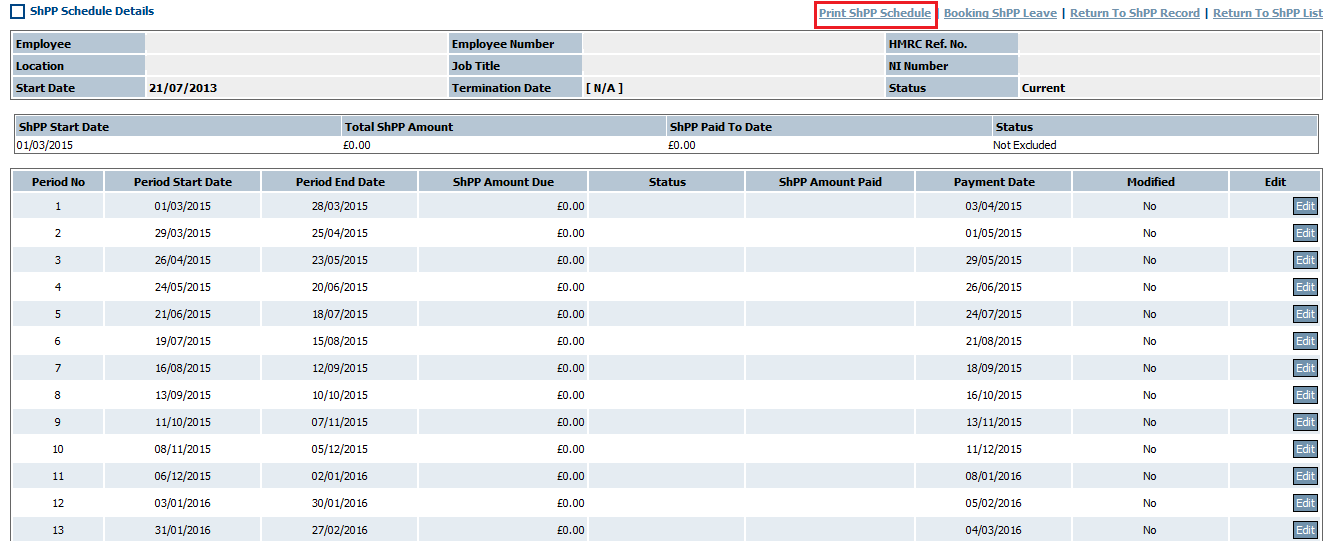
Task: Click Edit button for period 4
Action: coord(1305,287)
